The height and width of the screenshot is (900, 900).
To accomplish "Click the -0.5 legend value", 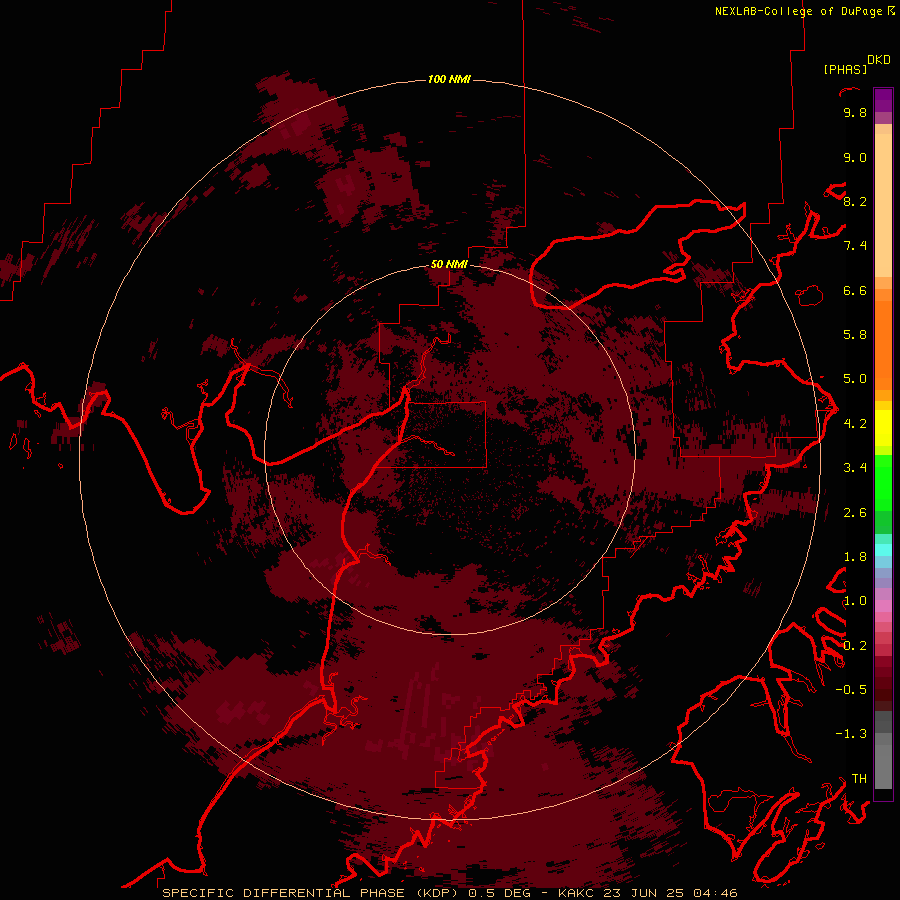I will (x=851, y=690).
